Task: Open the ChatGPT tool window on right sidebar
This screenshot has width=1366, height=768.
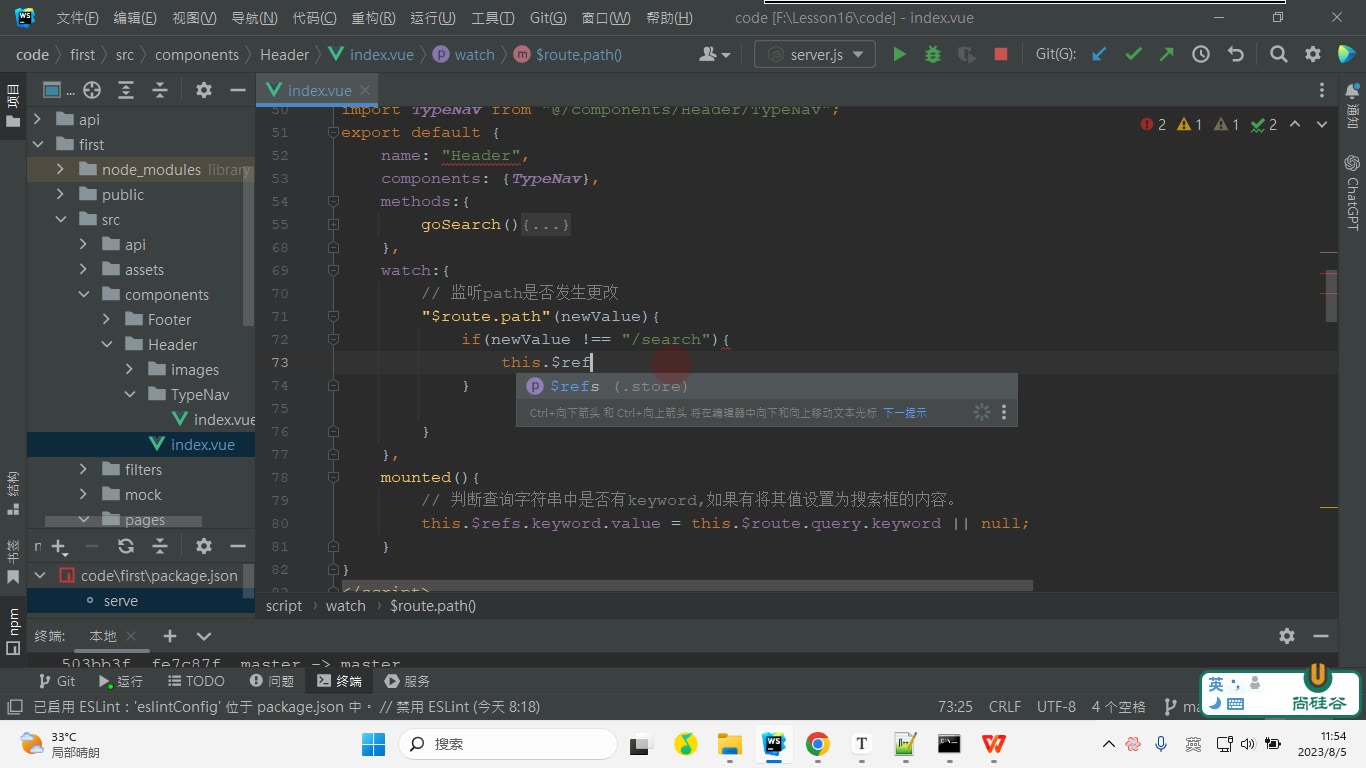Action: [1352, 192]
